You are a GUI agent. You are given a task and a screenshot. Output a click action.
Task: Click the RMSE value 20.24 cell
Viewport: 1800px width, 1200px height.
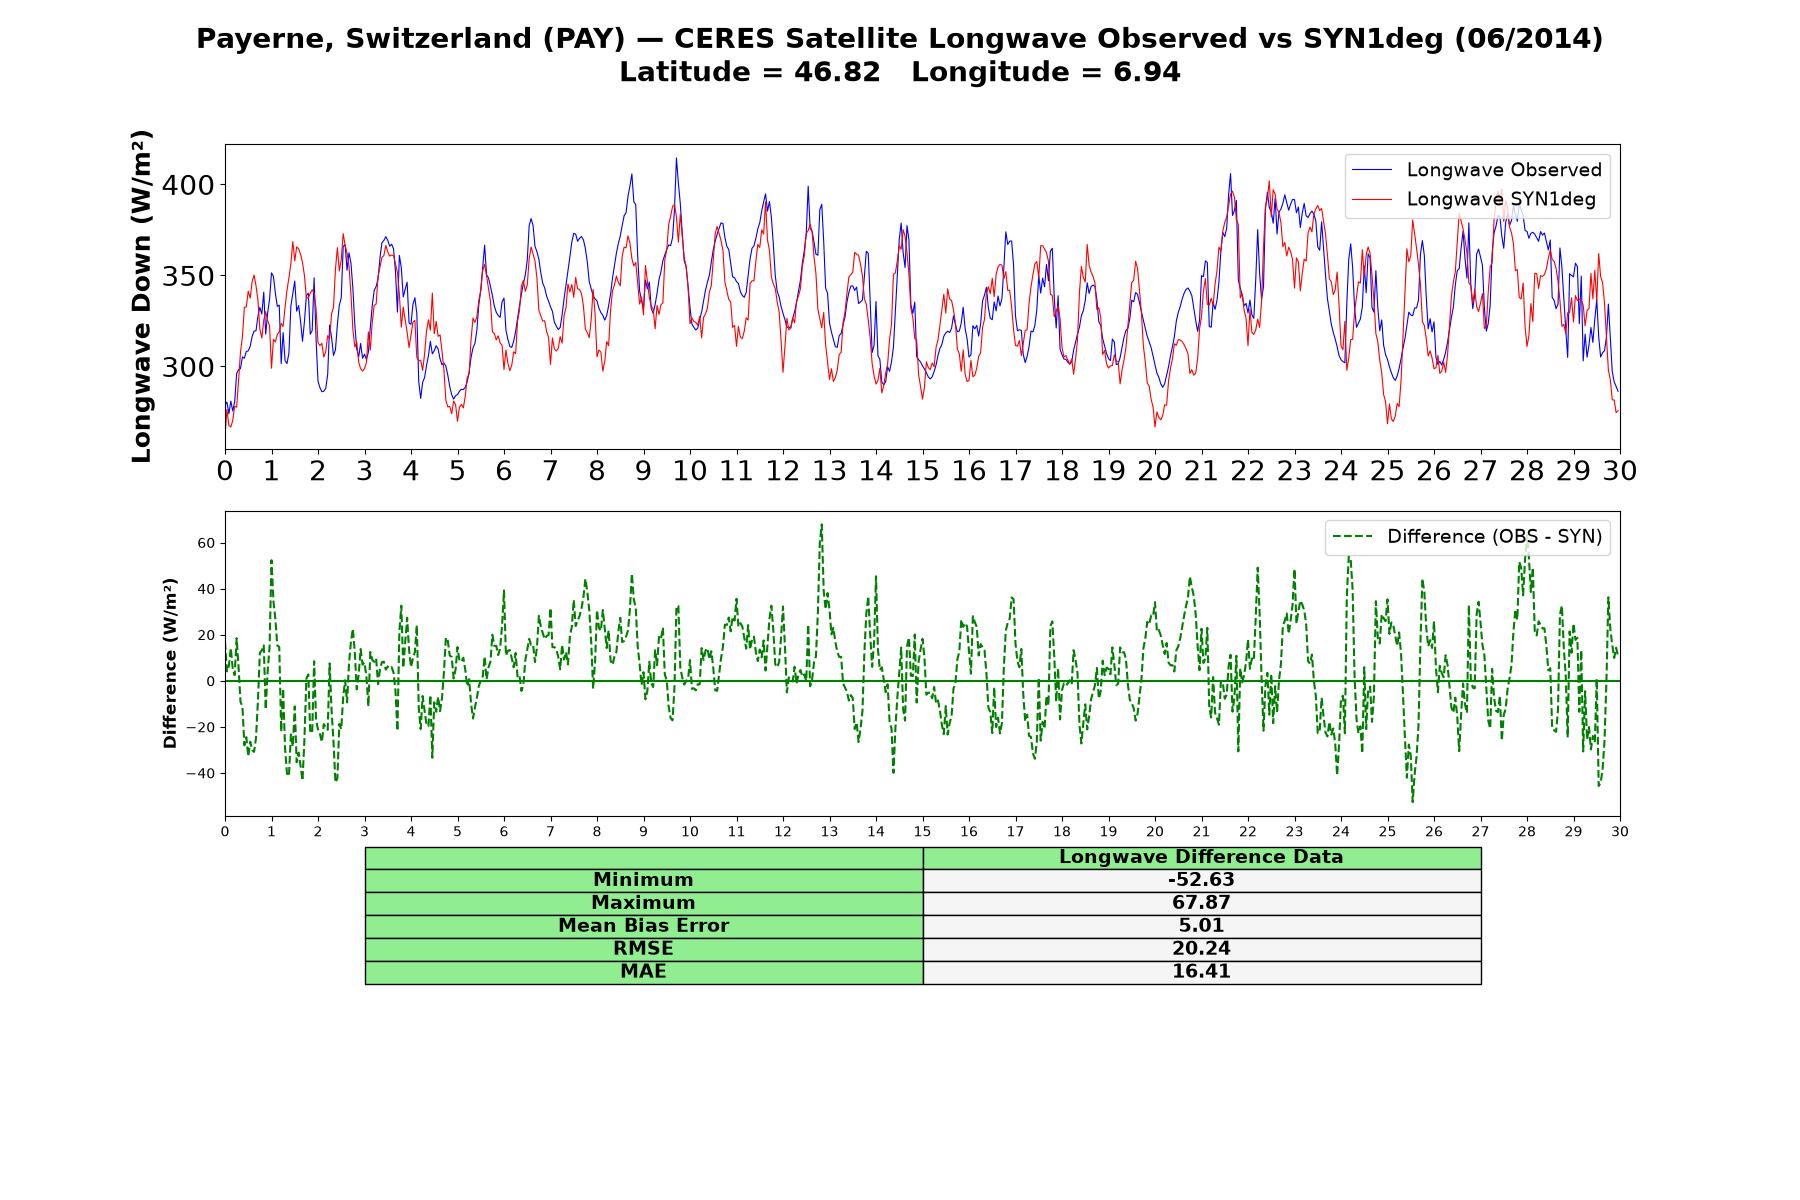pyautogui.click(x=1202, y=949)
